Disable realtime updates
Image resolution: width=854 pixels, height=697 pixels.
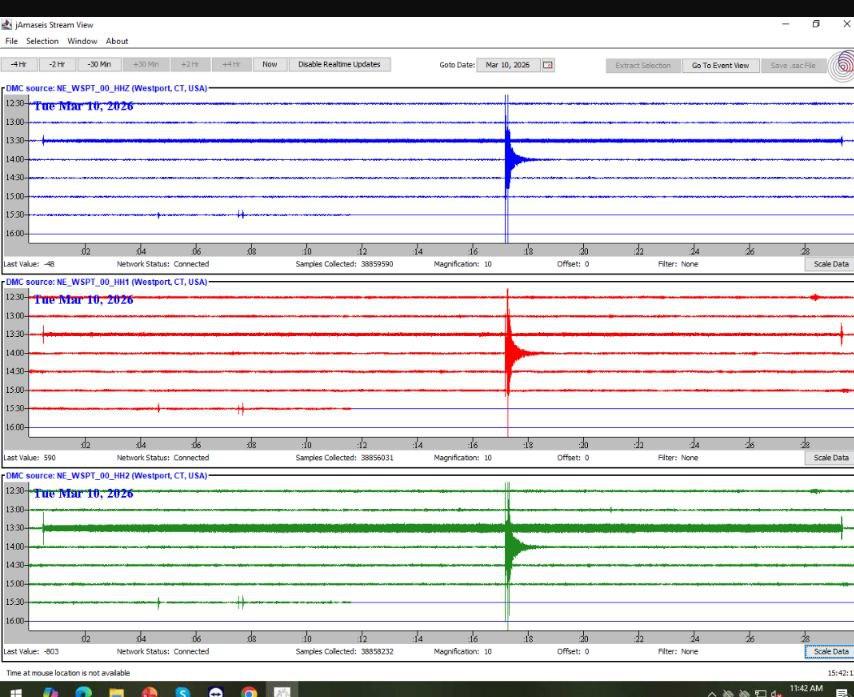pyautogui.click(x=339, y=65)
